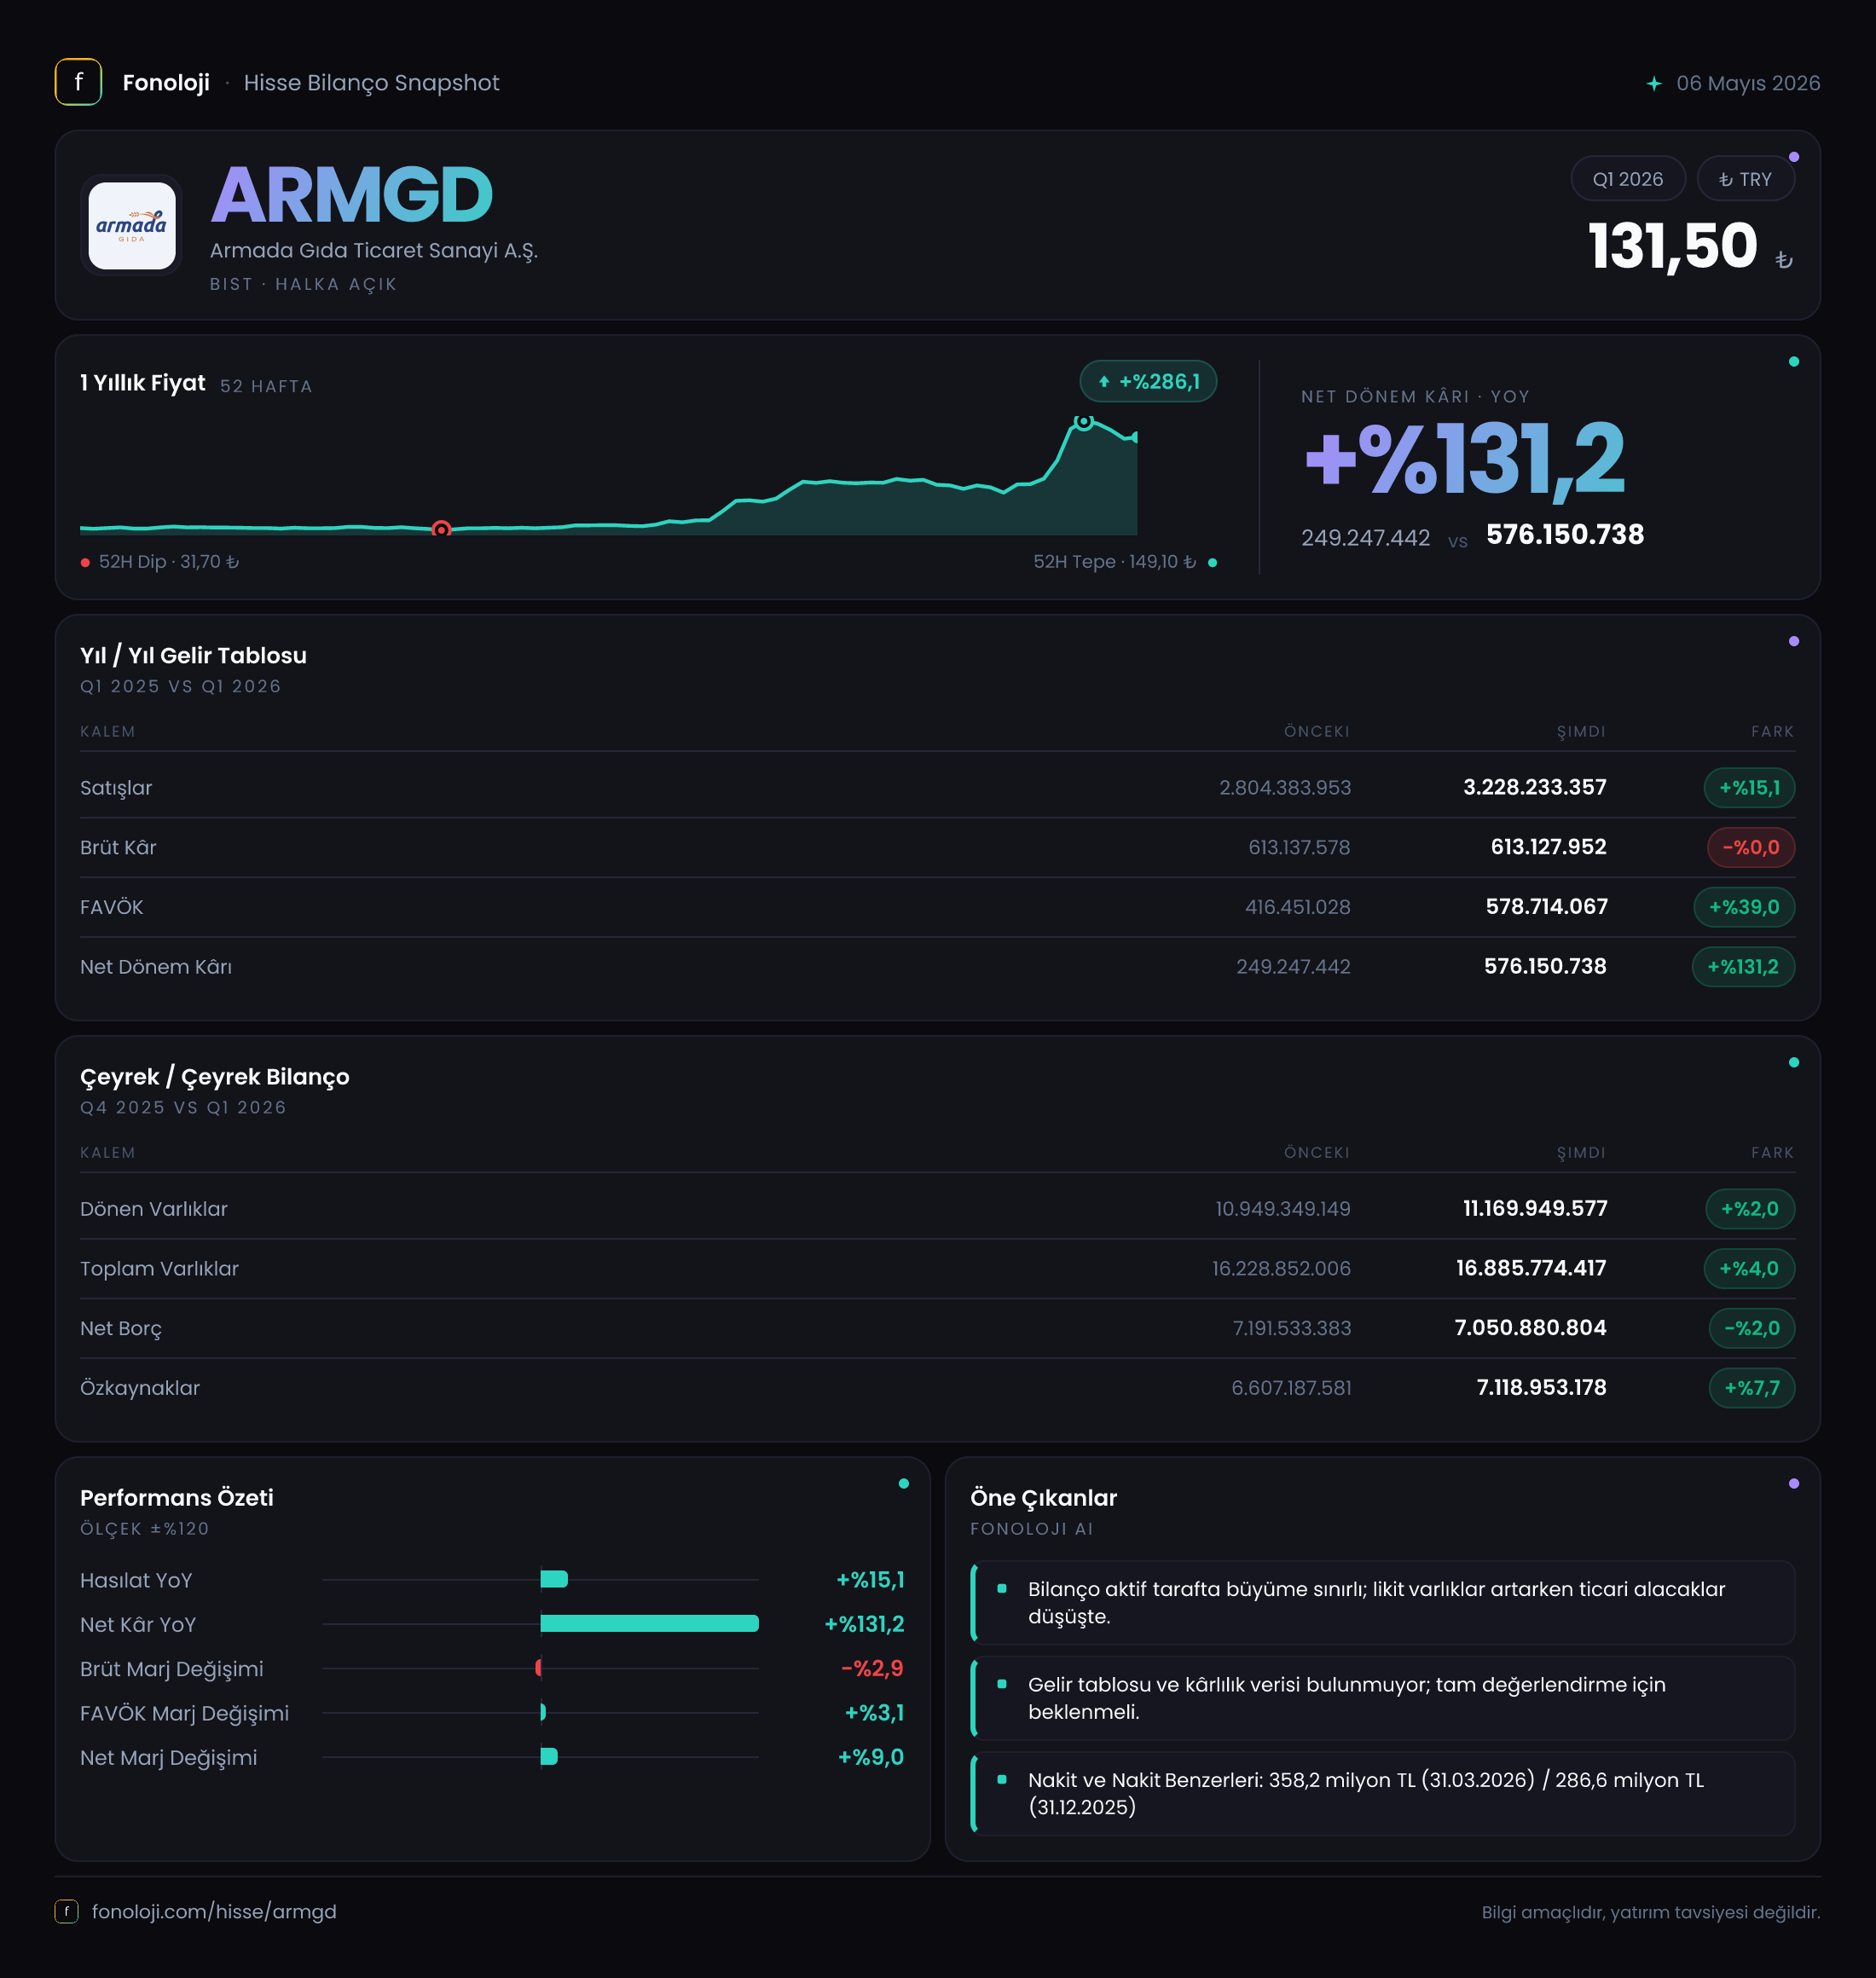
Task: Click the Hasılat YoY performance bar
Action: [554, 1579]
